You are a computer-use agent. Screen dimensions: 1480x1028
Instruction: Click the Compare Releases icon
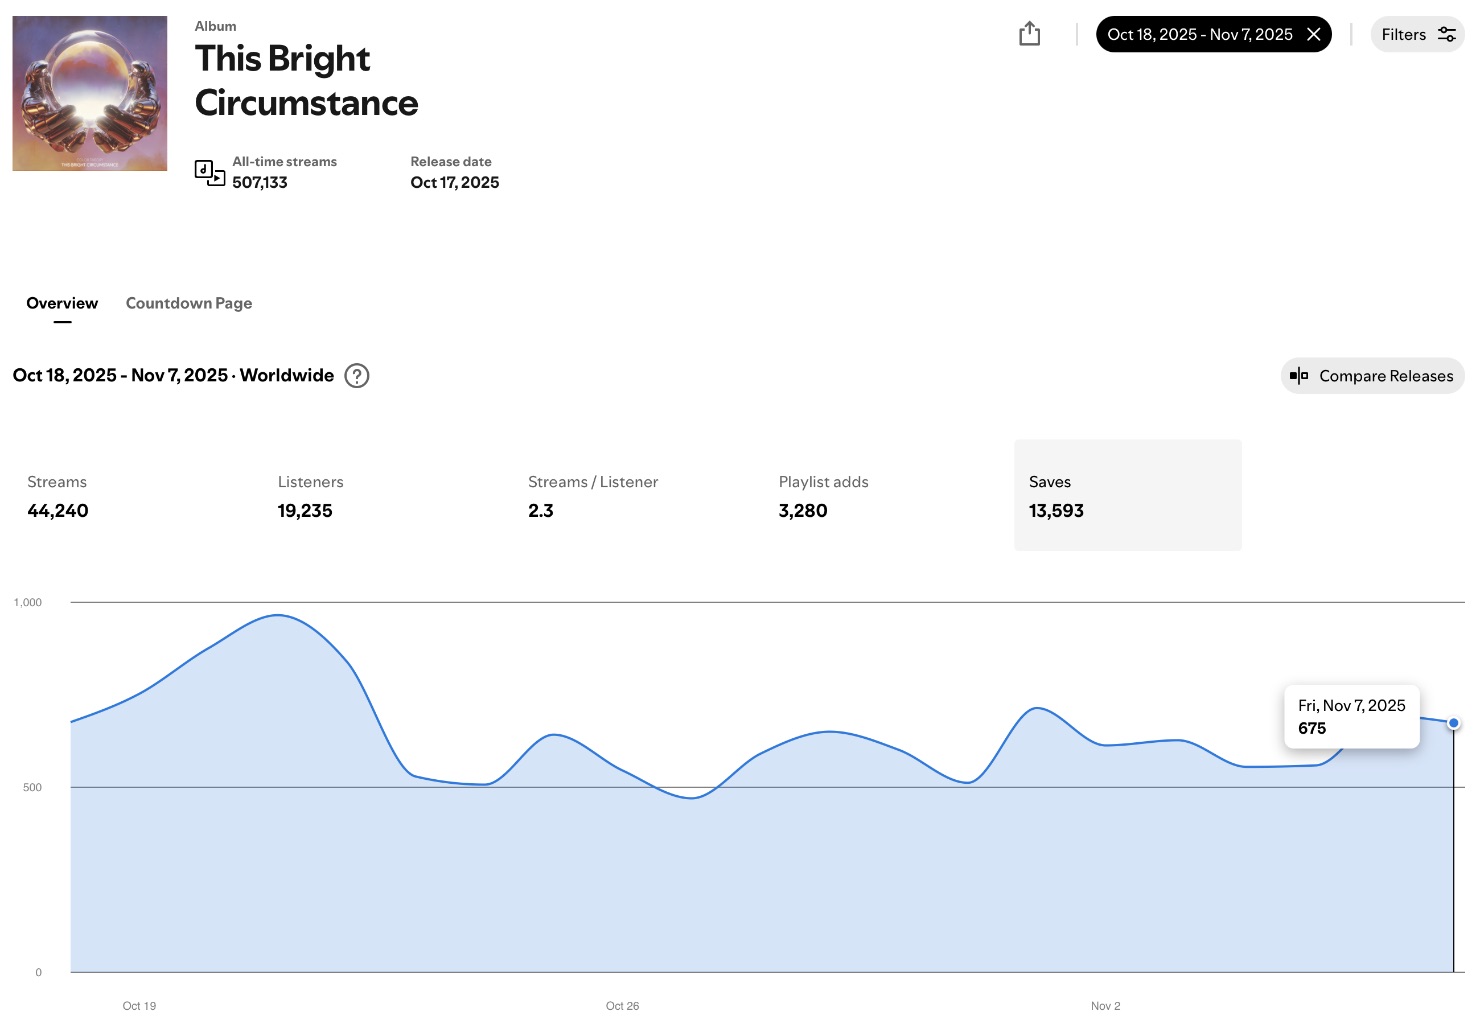pos(1299,376)
